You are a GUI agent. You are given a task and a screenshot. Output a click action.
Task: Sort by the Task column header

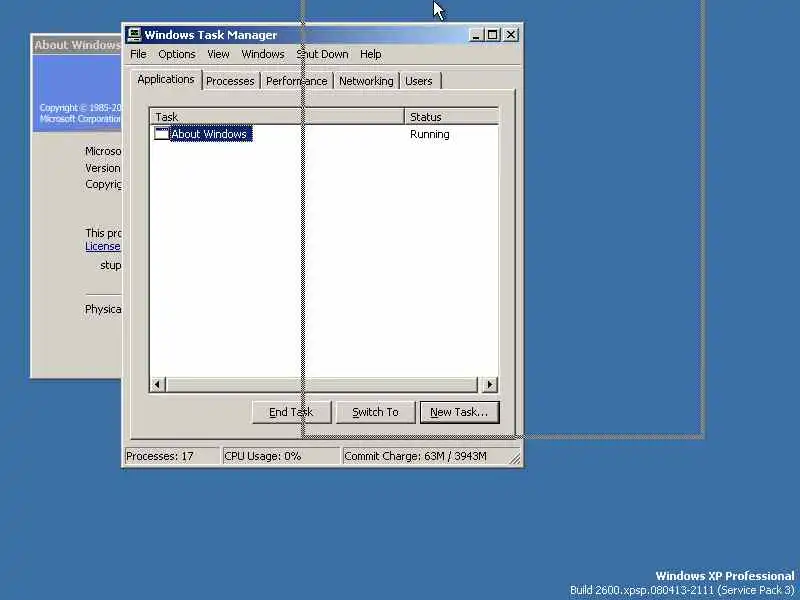(277, 117)
